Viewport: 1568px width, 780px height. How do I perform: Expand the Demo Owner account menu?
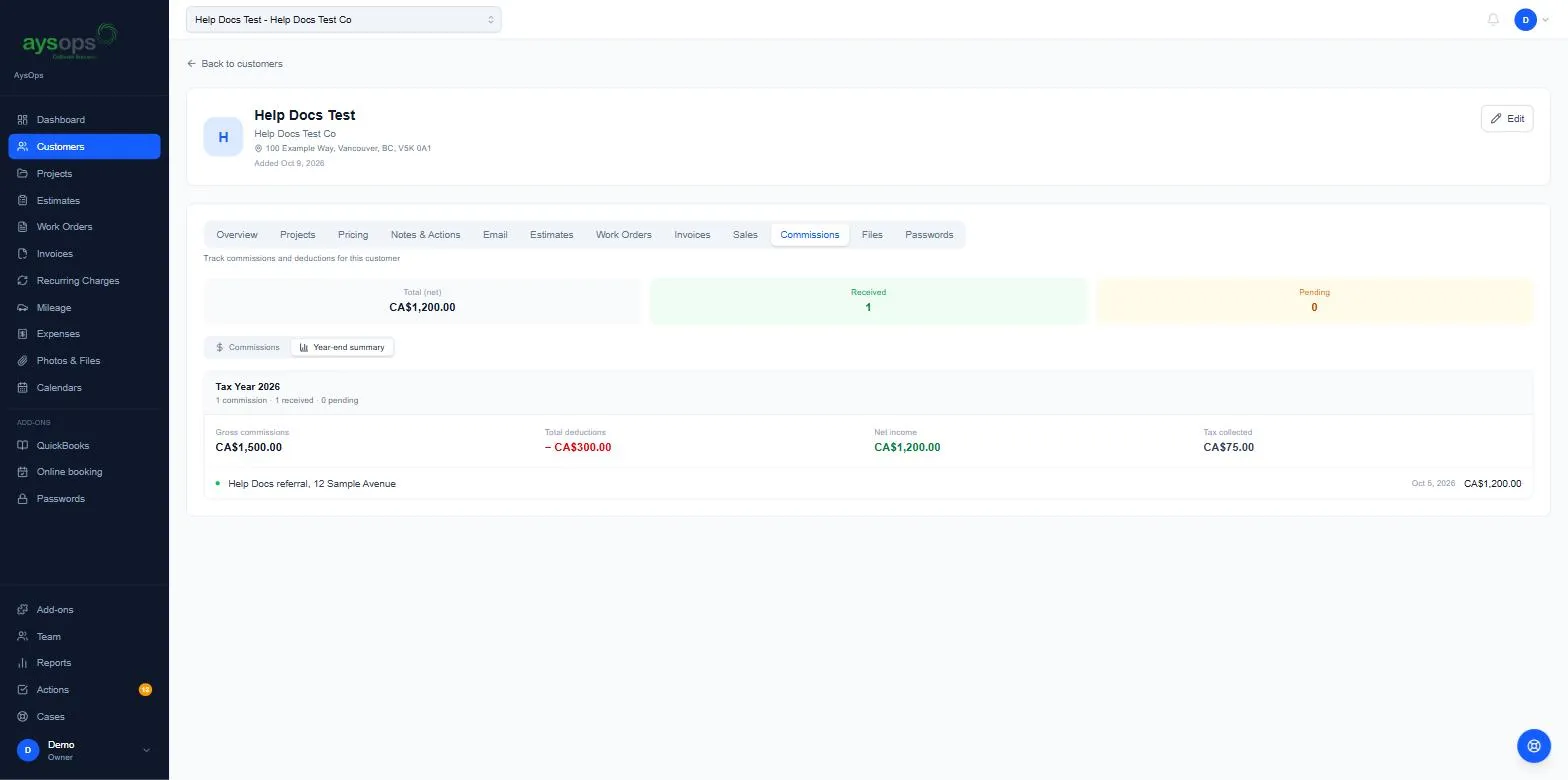[x=84, y=750]
